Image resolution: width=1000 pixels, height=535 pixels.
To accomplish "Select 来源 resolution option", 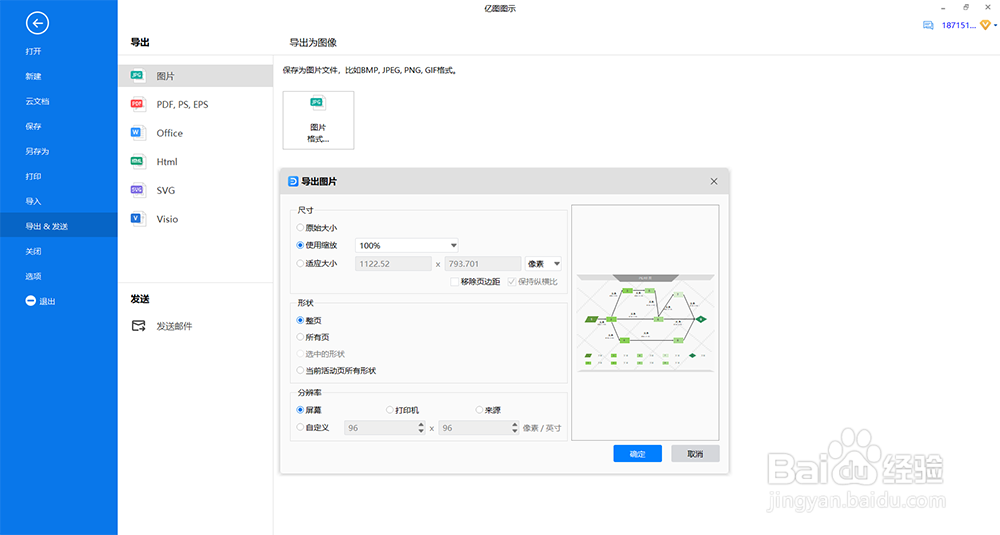I will (479, 410).
